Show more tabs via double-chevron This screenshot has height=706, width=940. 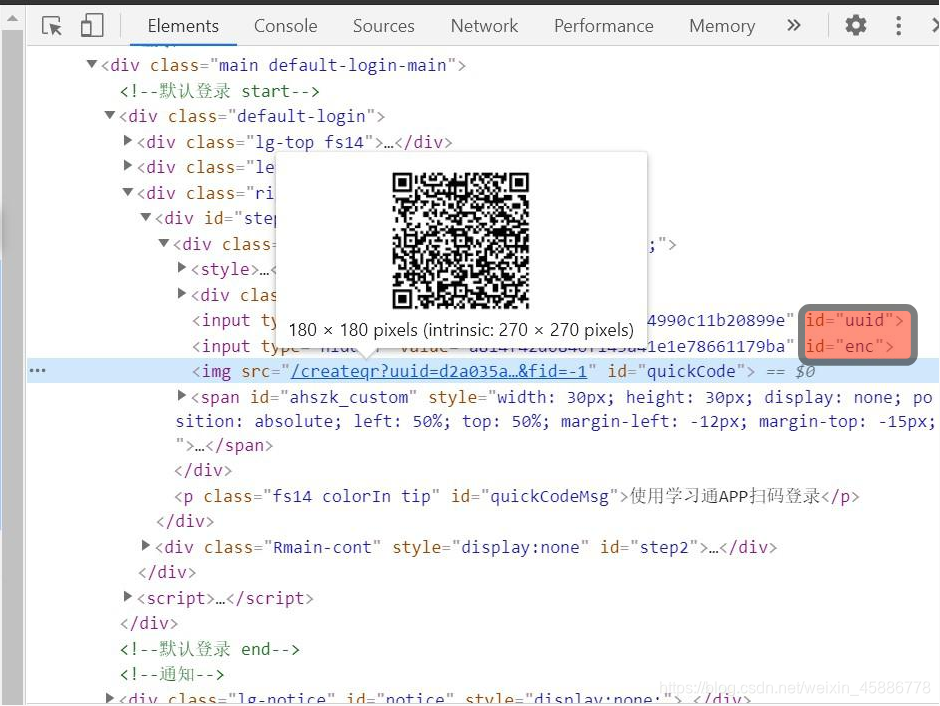pyautogui.click(x=794, y=25)
